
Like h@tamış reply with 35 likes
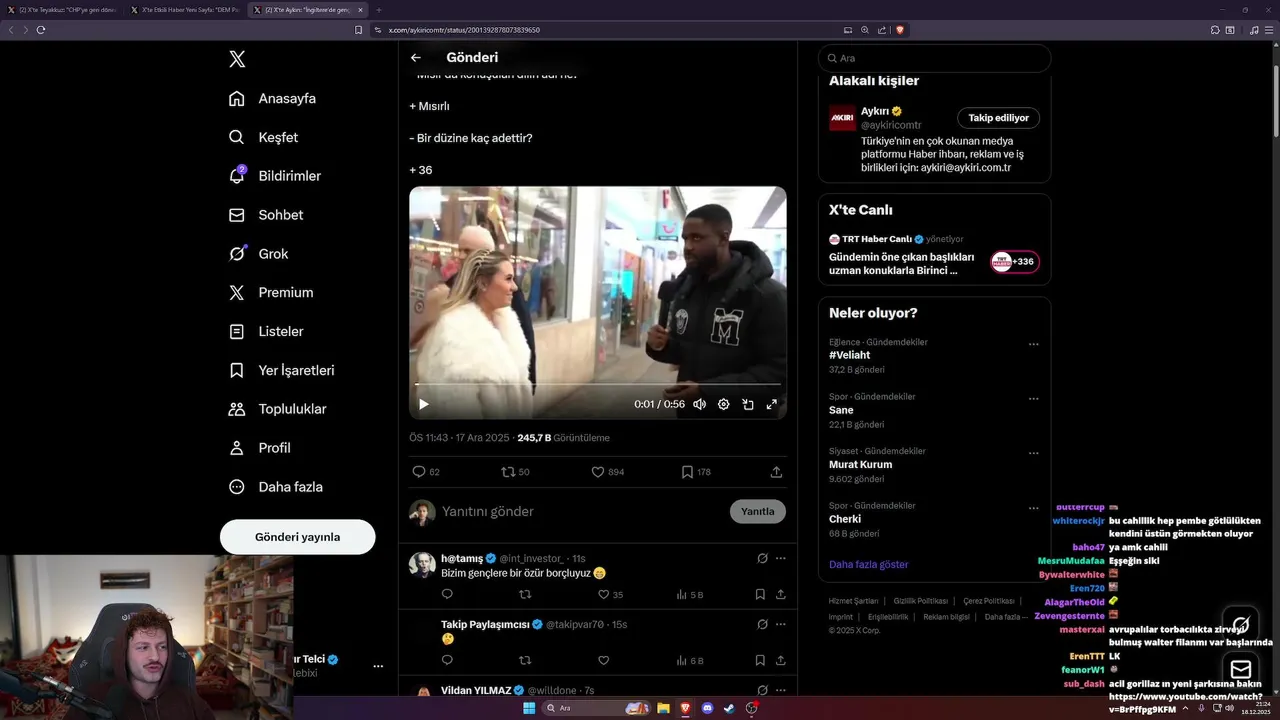609,594
